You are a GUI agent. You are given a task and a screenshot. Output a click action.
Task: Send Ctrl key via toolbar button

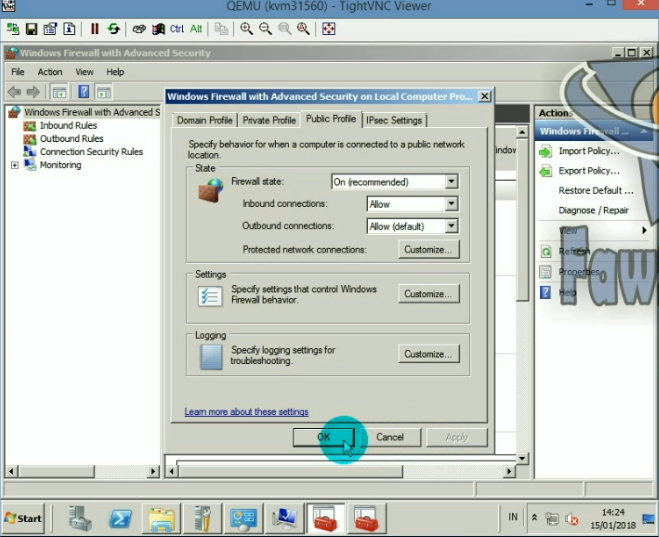177,29
